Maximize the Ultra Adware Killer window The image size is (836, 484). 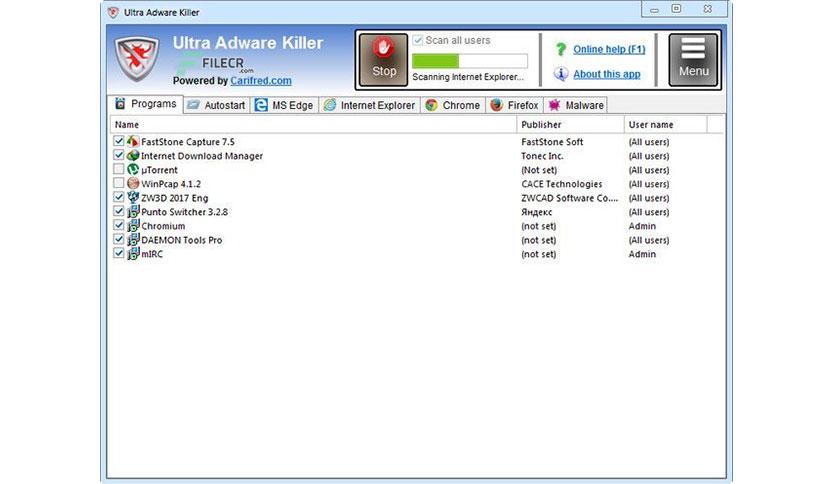676,9
